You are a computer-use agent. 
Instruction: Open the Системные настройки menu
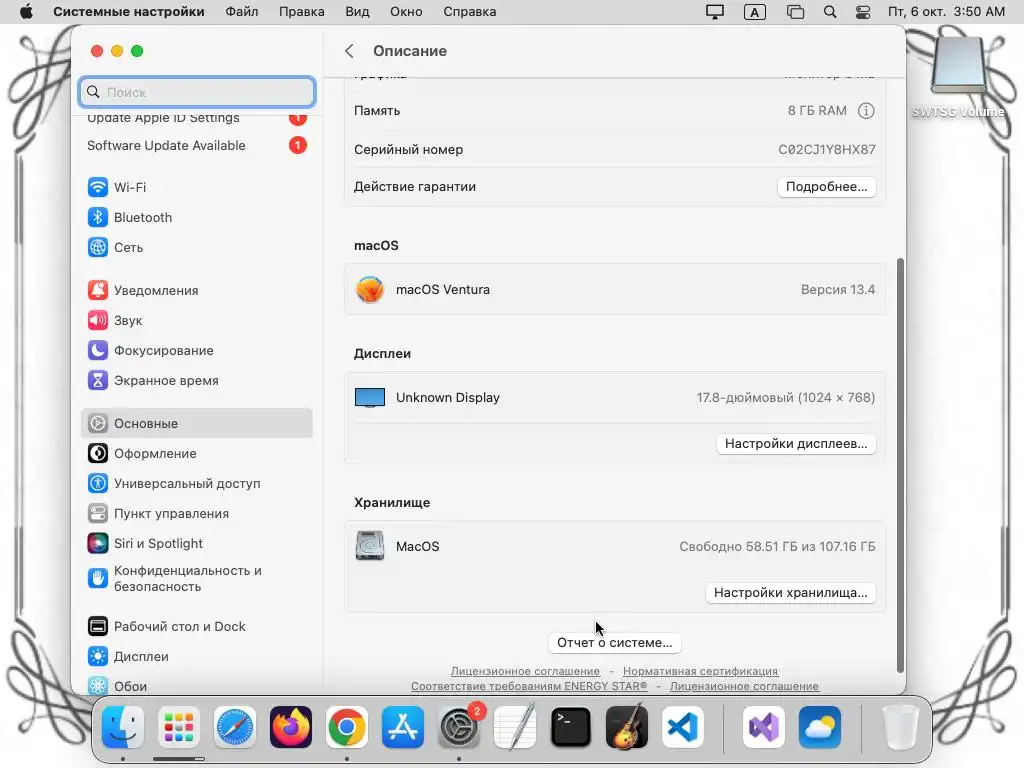click(129, 12)
